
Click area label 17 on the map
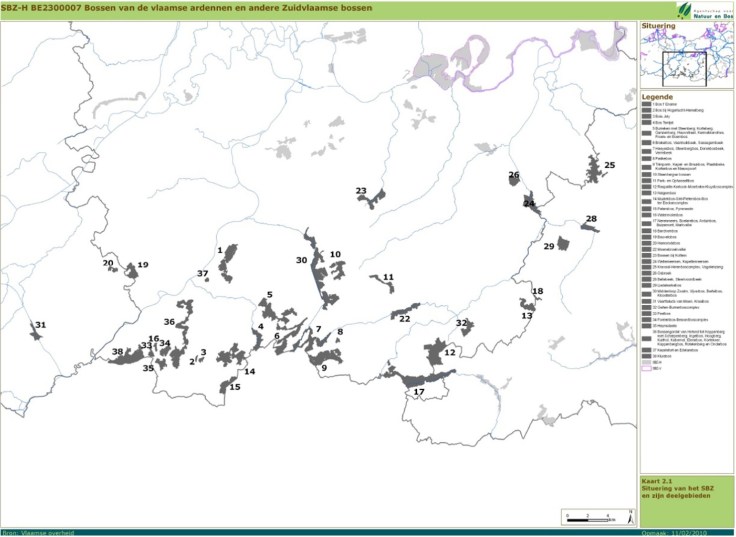tap(419, 392)
